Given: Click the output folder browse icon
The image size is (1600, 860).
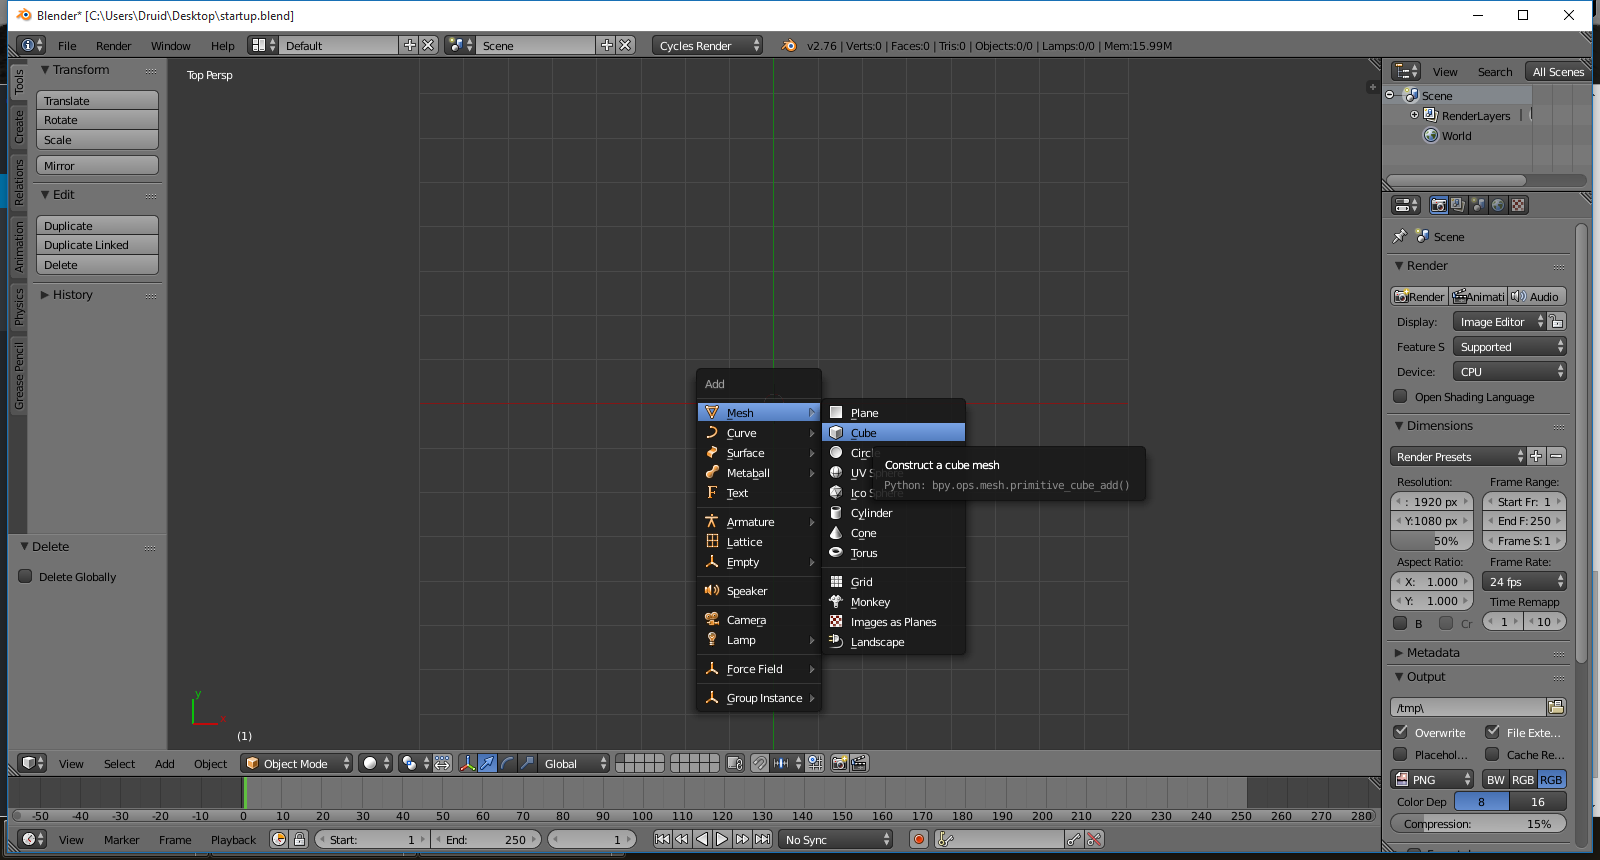Looking at the screenshot, I should (x=1556, y=707).
